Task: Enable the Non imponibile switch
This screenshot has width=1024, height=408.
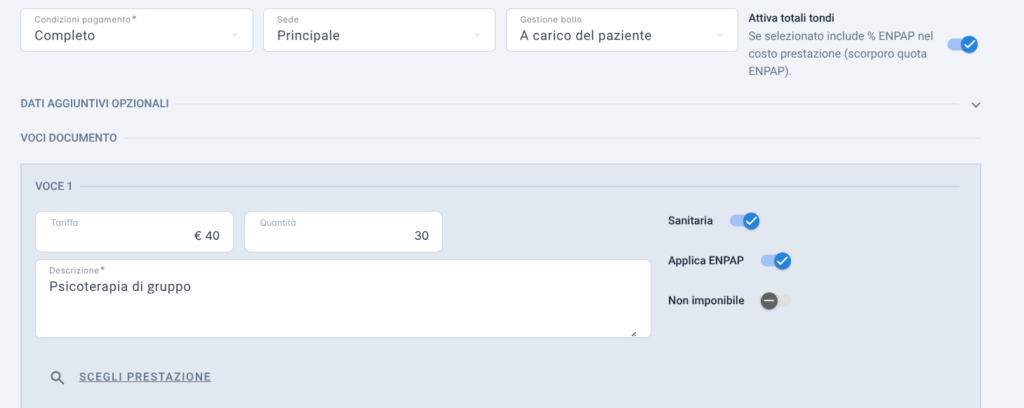Action: 776,301
